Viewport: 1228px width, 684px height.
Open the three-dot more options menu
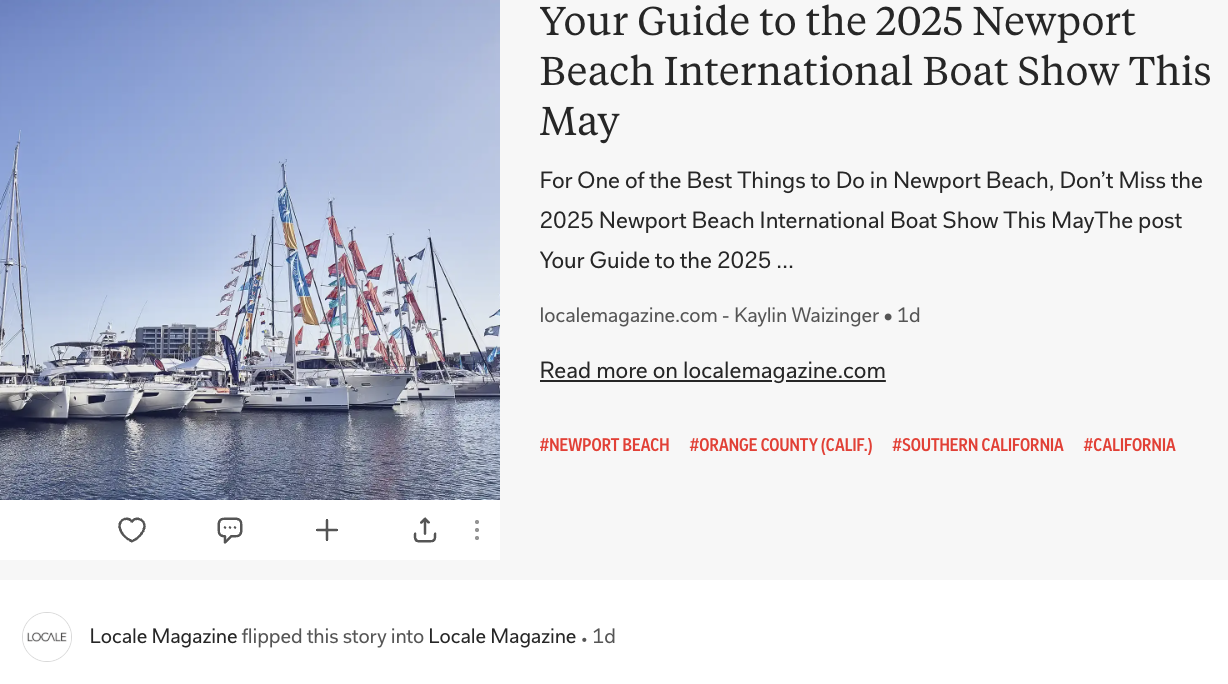477,530
